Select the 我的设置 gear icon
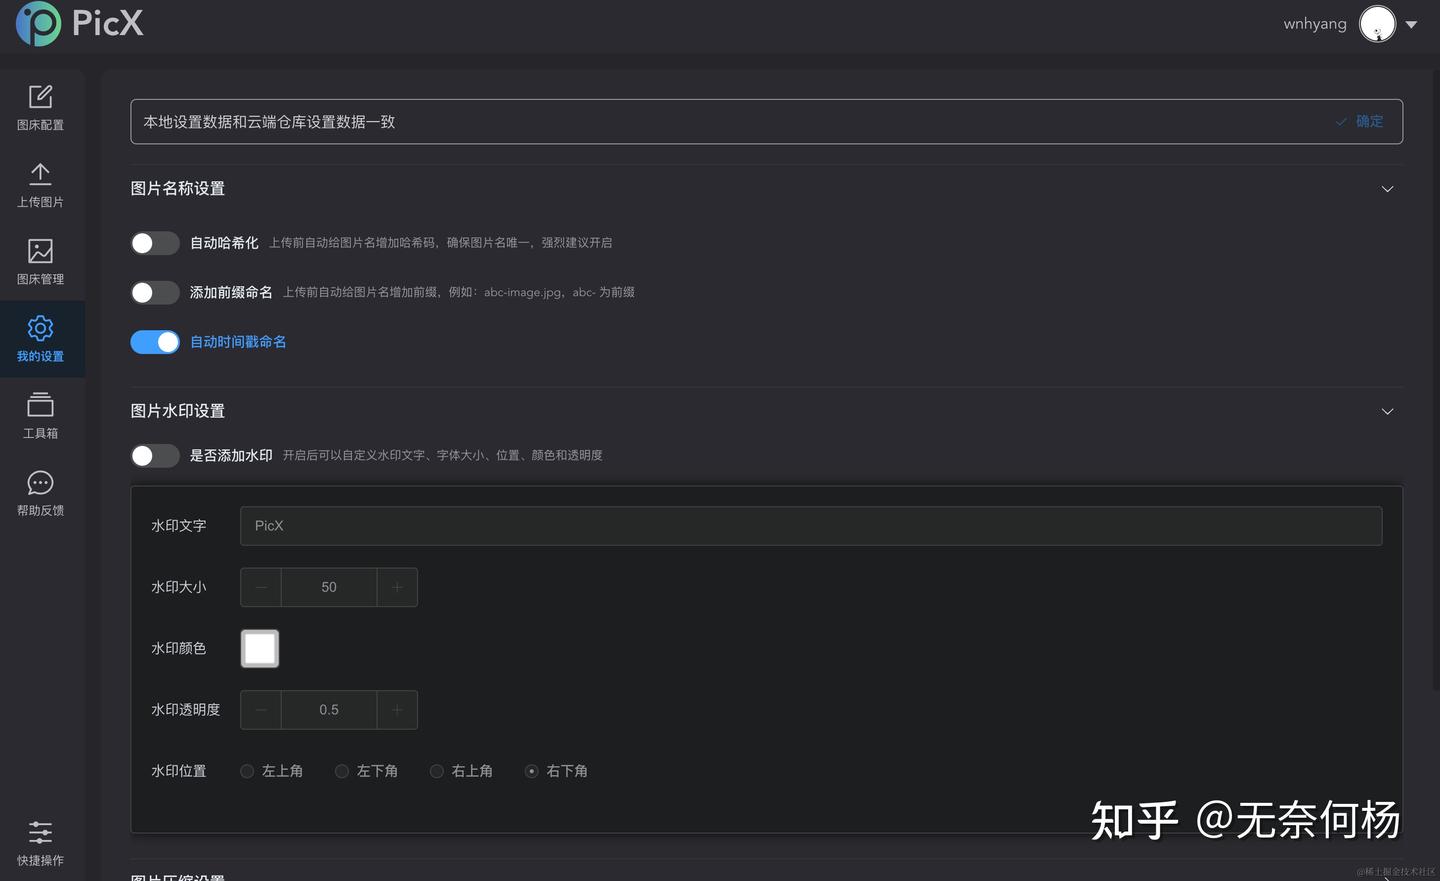 (x=40, y=338)
